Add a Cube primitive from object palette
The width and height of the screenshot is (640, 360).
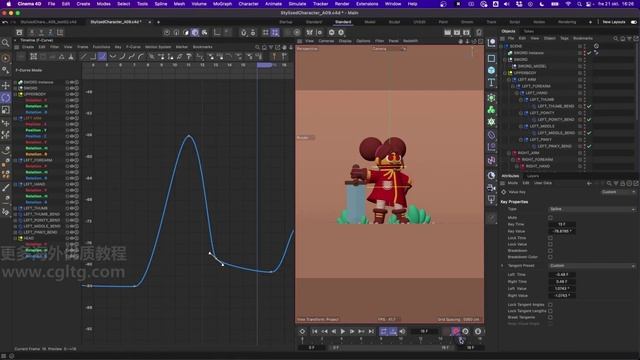pos(491,70)
